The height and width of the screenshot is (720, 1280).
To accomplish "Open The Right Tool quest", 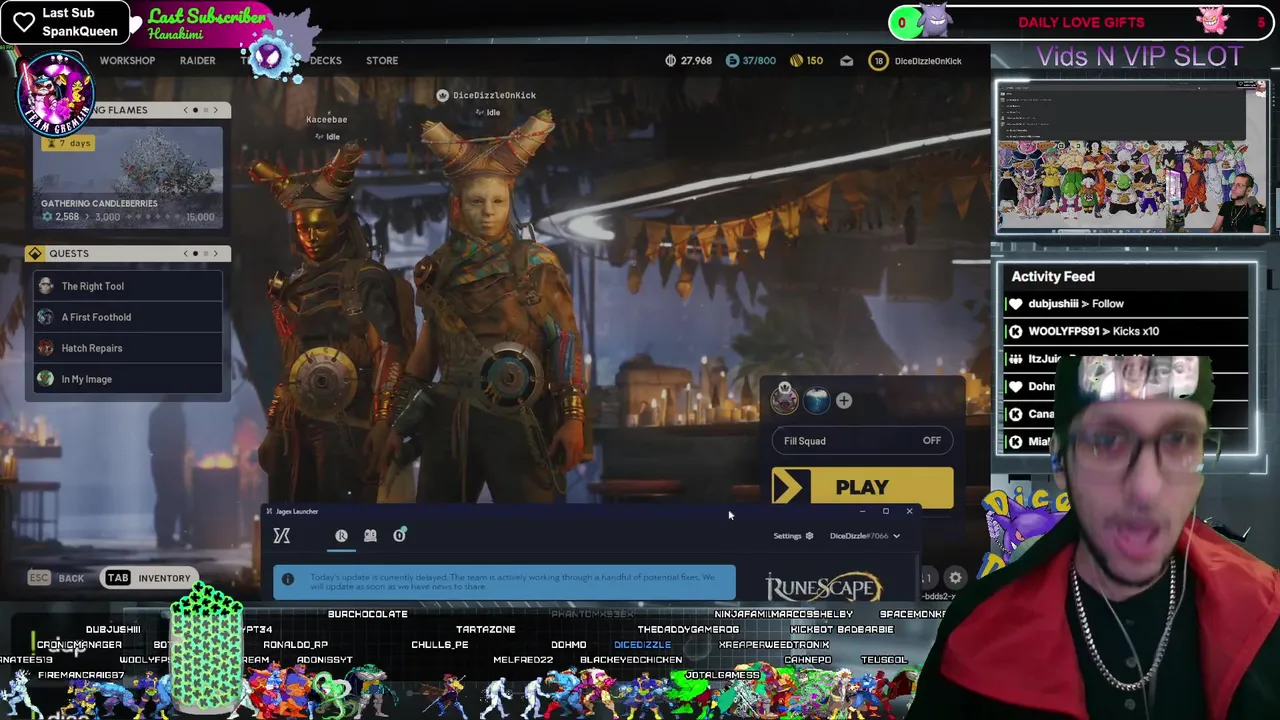I will 128,286.
